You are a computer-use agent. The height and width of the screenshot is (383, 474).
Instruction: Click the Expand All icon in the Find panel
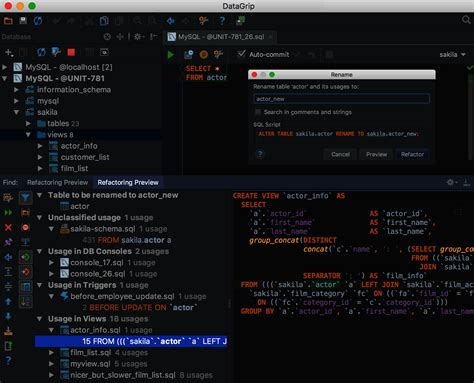tap(8, 272)
